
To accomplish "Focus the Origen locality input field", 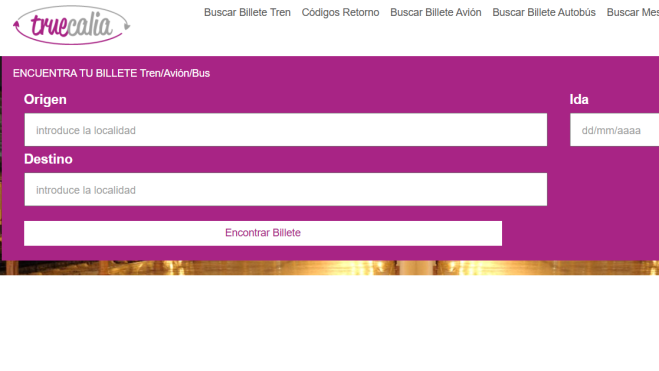I will [286, 130].
